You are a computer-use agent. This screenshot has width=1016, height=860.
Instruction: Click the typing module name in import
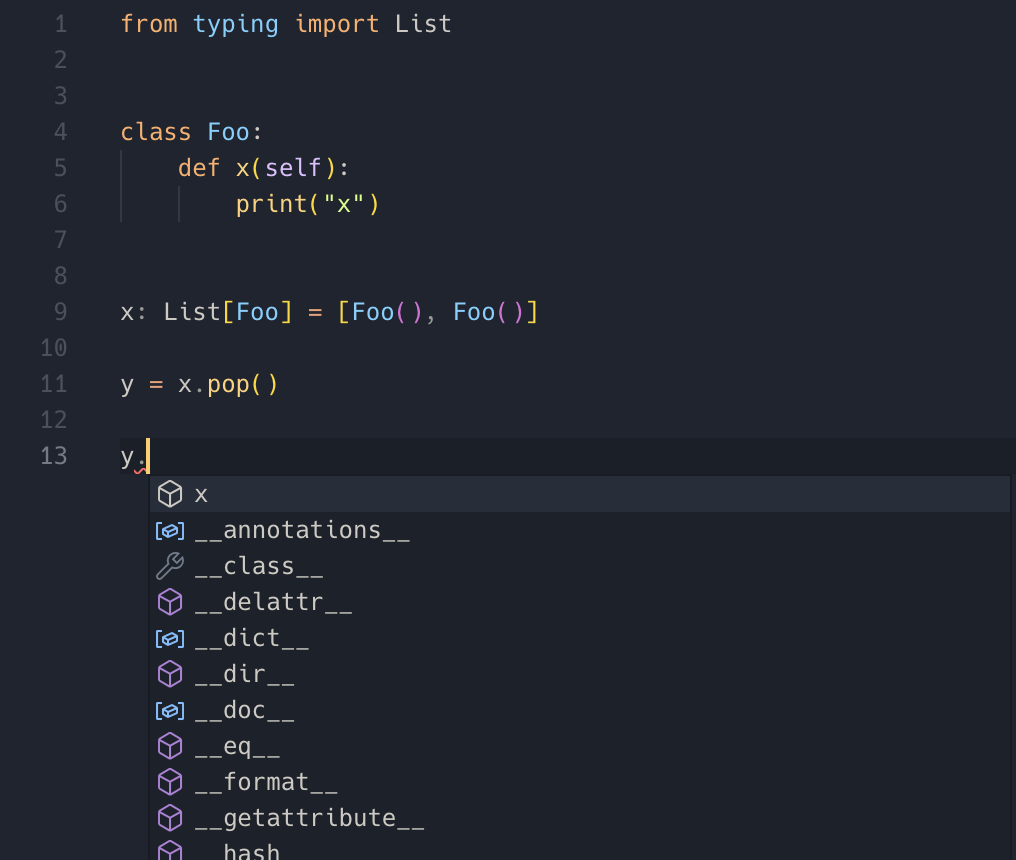coord(236,25)
